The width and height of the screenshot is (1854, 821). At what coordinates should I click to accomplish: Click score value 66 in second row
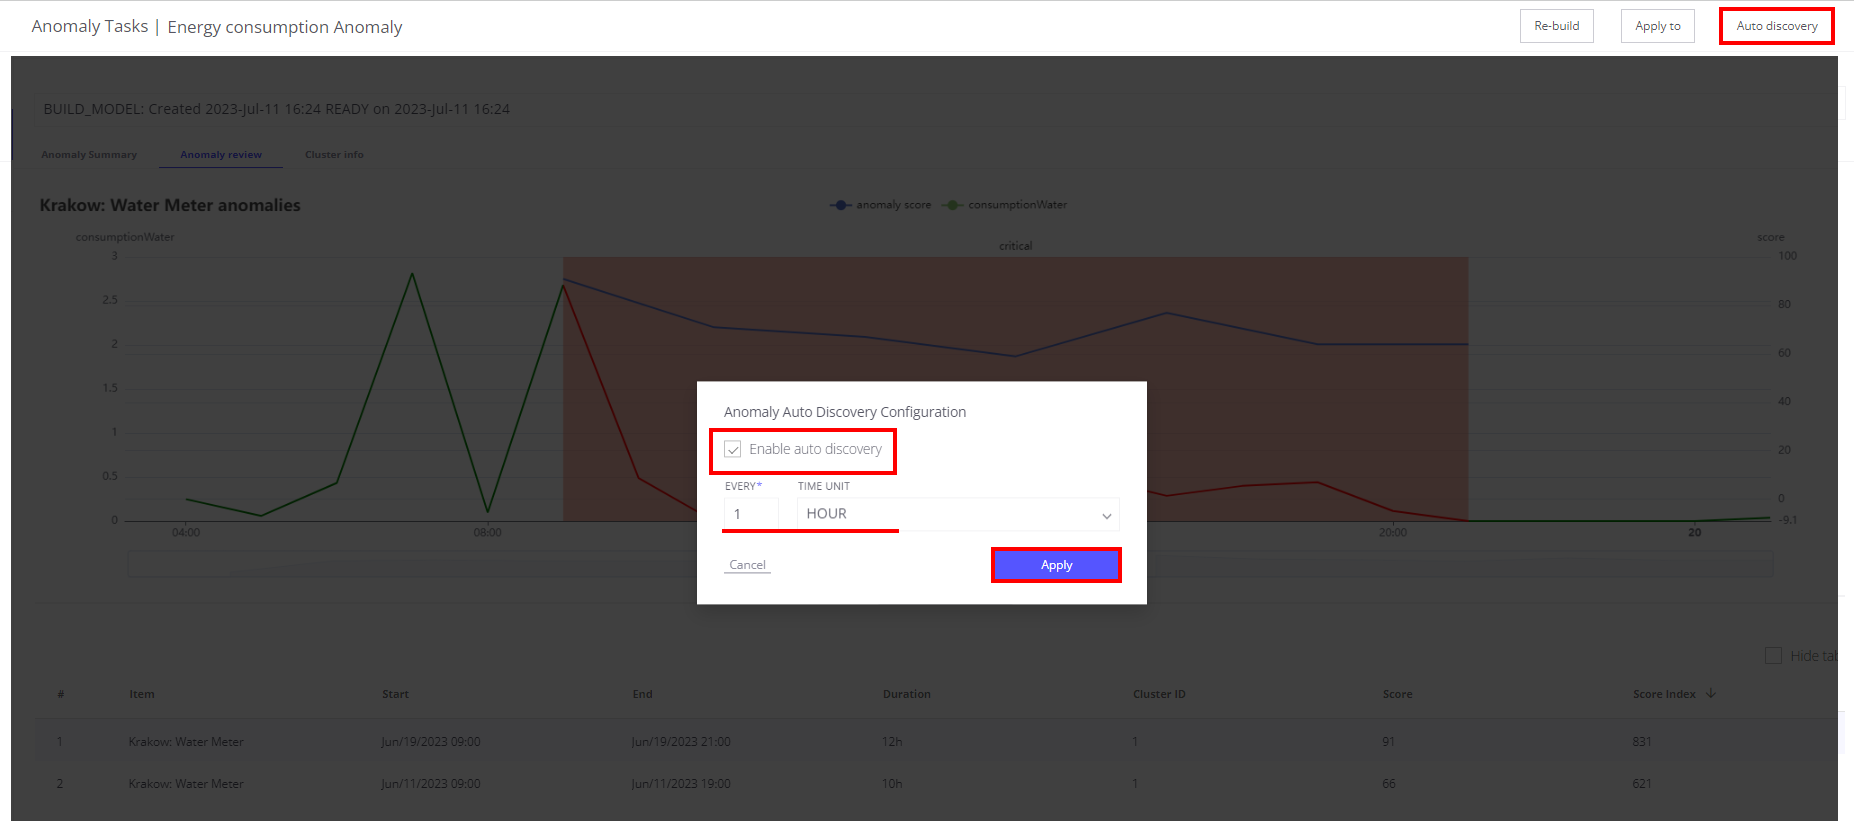[x=1388, y=784]
